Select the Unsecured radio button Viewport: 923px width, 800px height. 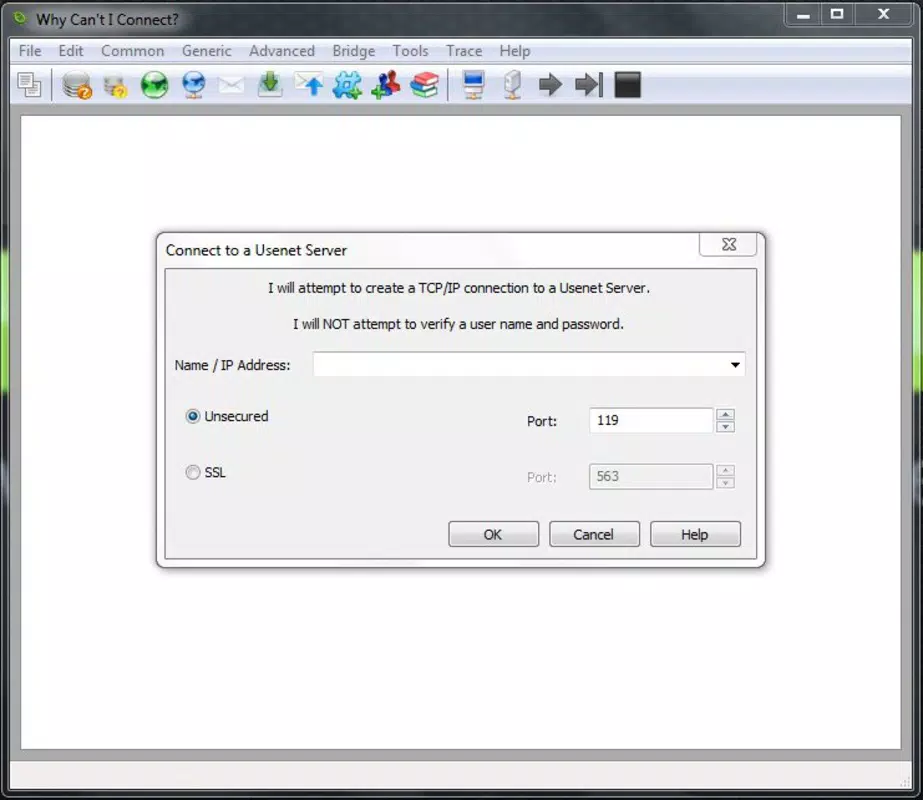tap(193, 416)
